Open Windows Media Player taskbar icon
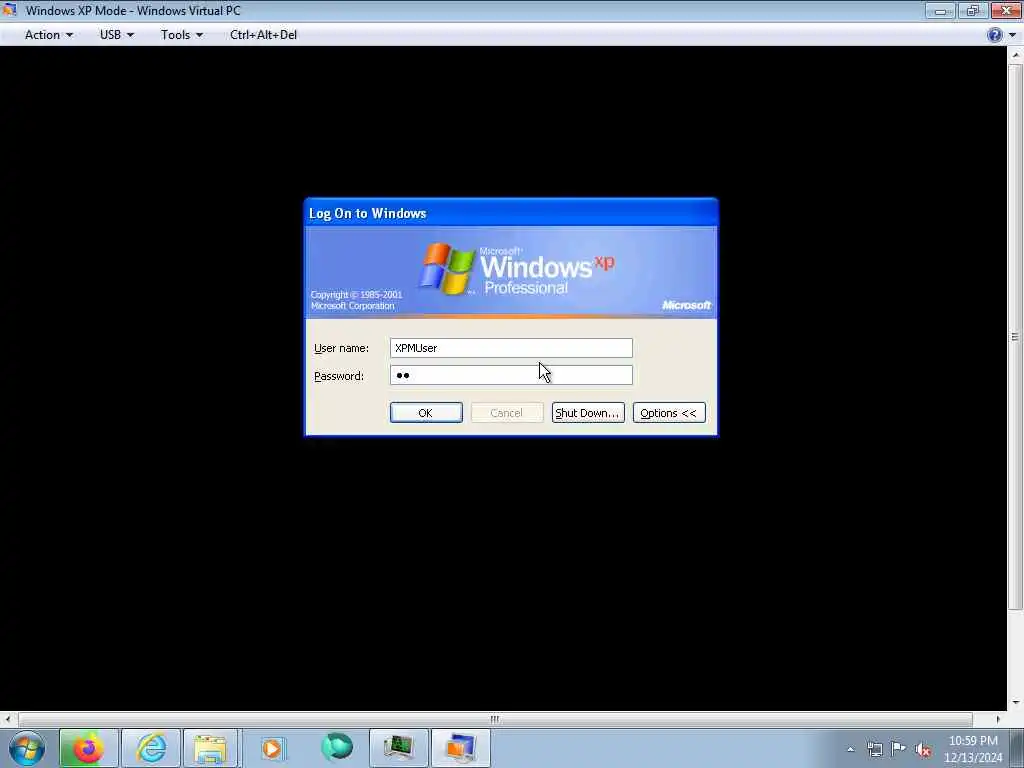This screenshot has width=1024, height=768. click(x=273, y=748)
